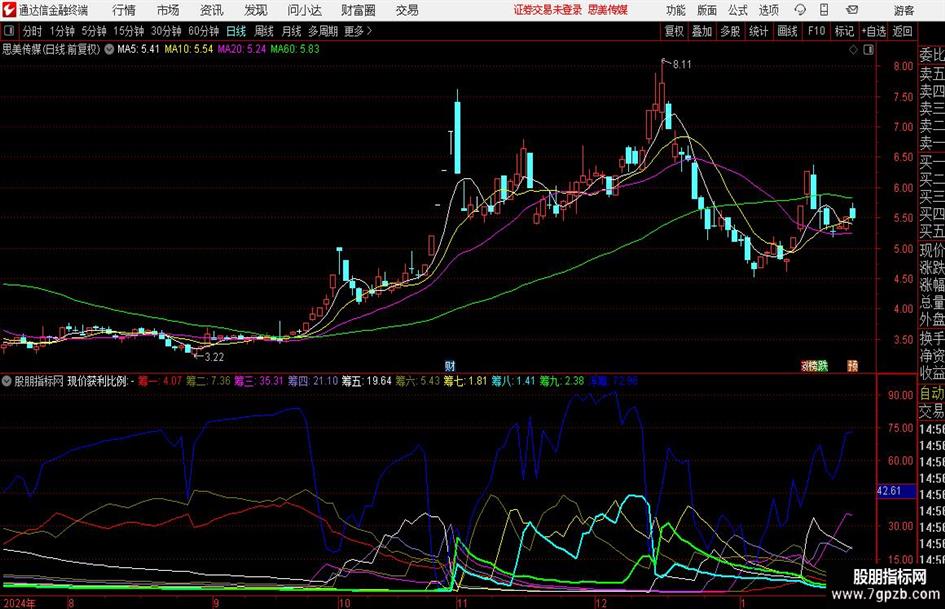Switch to the 15分钟 period tab
Screen dimensions: 945x609
click(x=129, y=31)
